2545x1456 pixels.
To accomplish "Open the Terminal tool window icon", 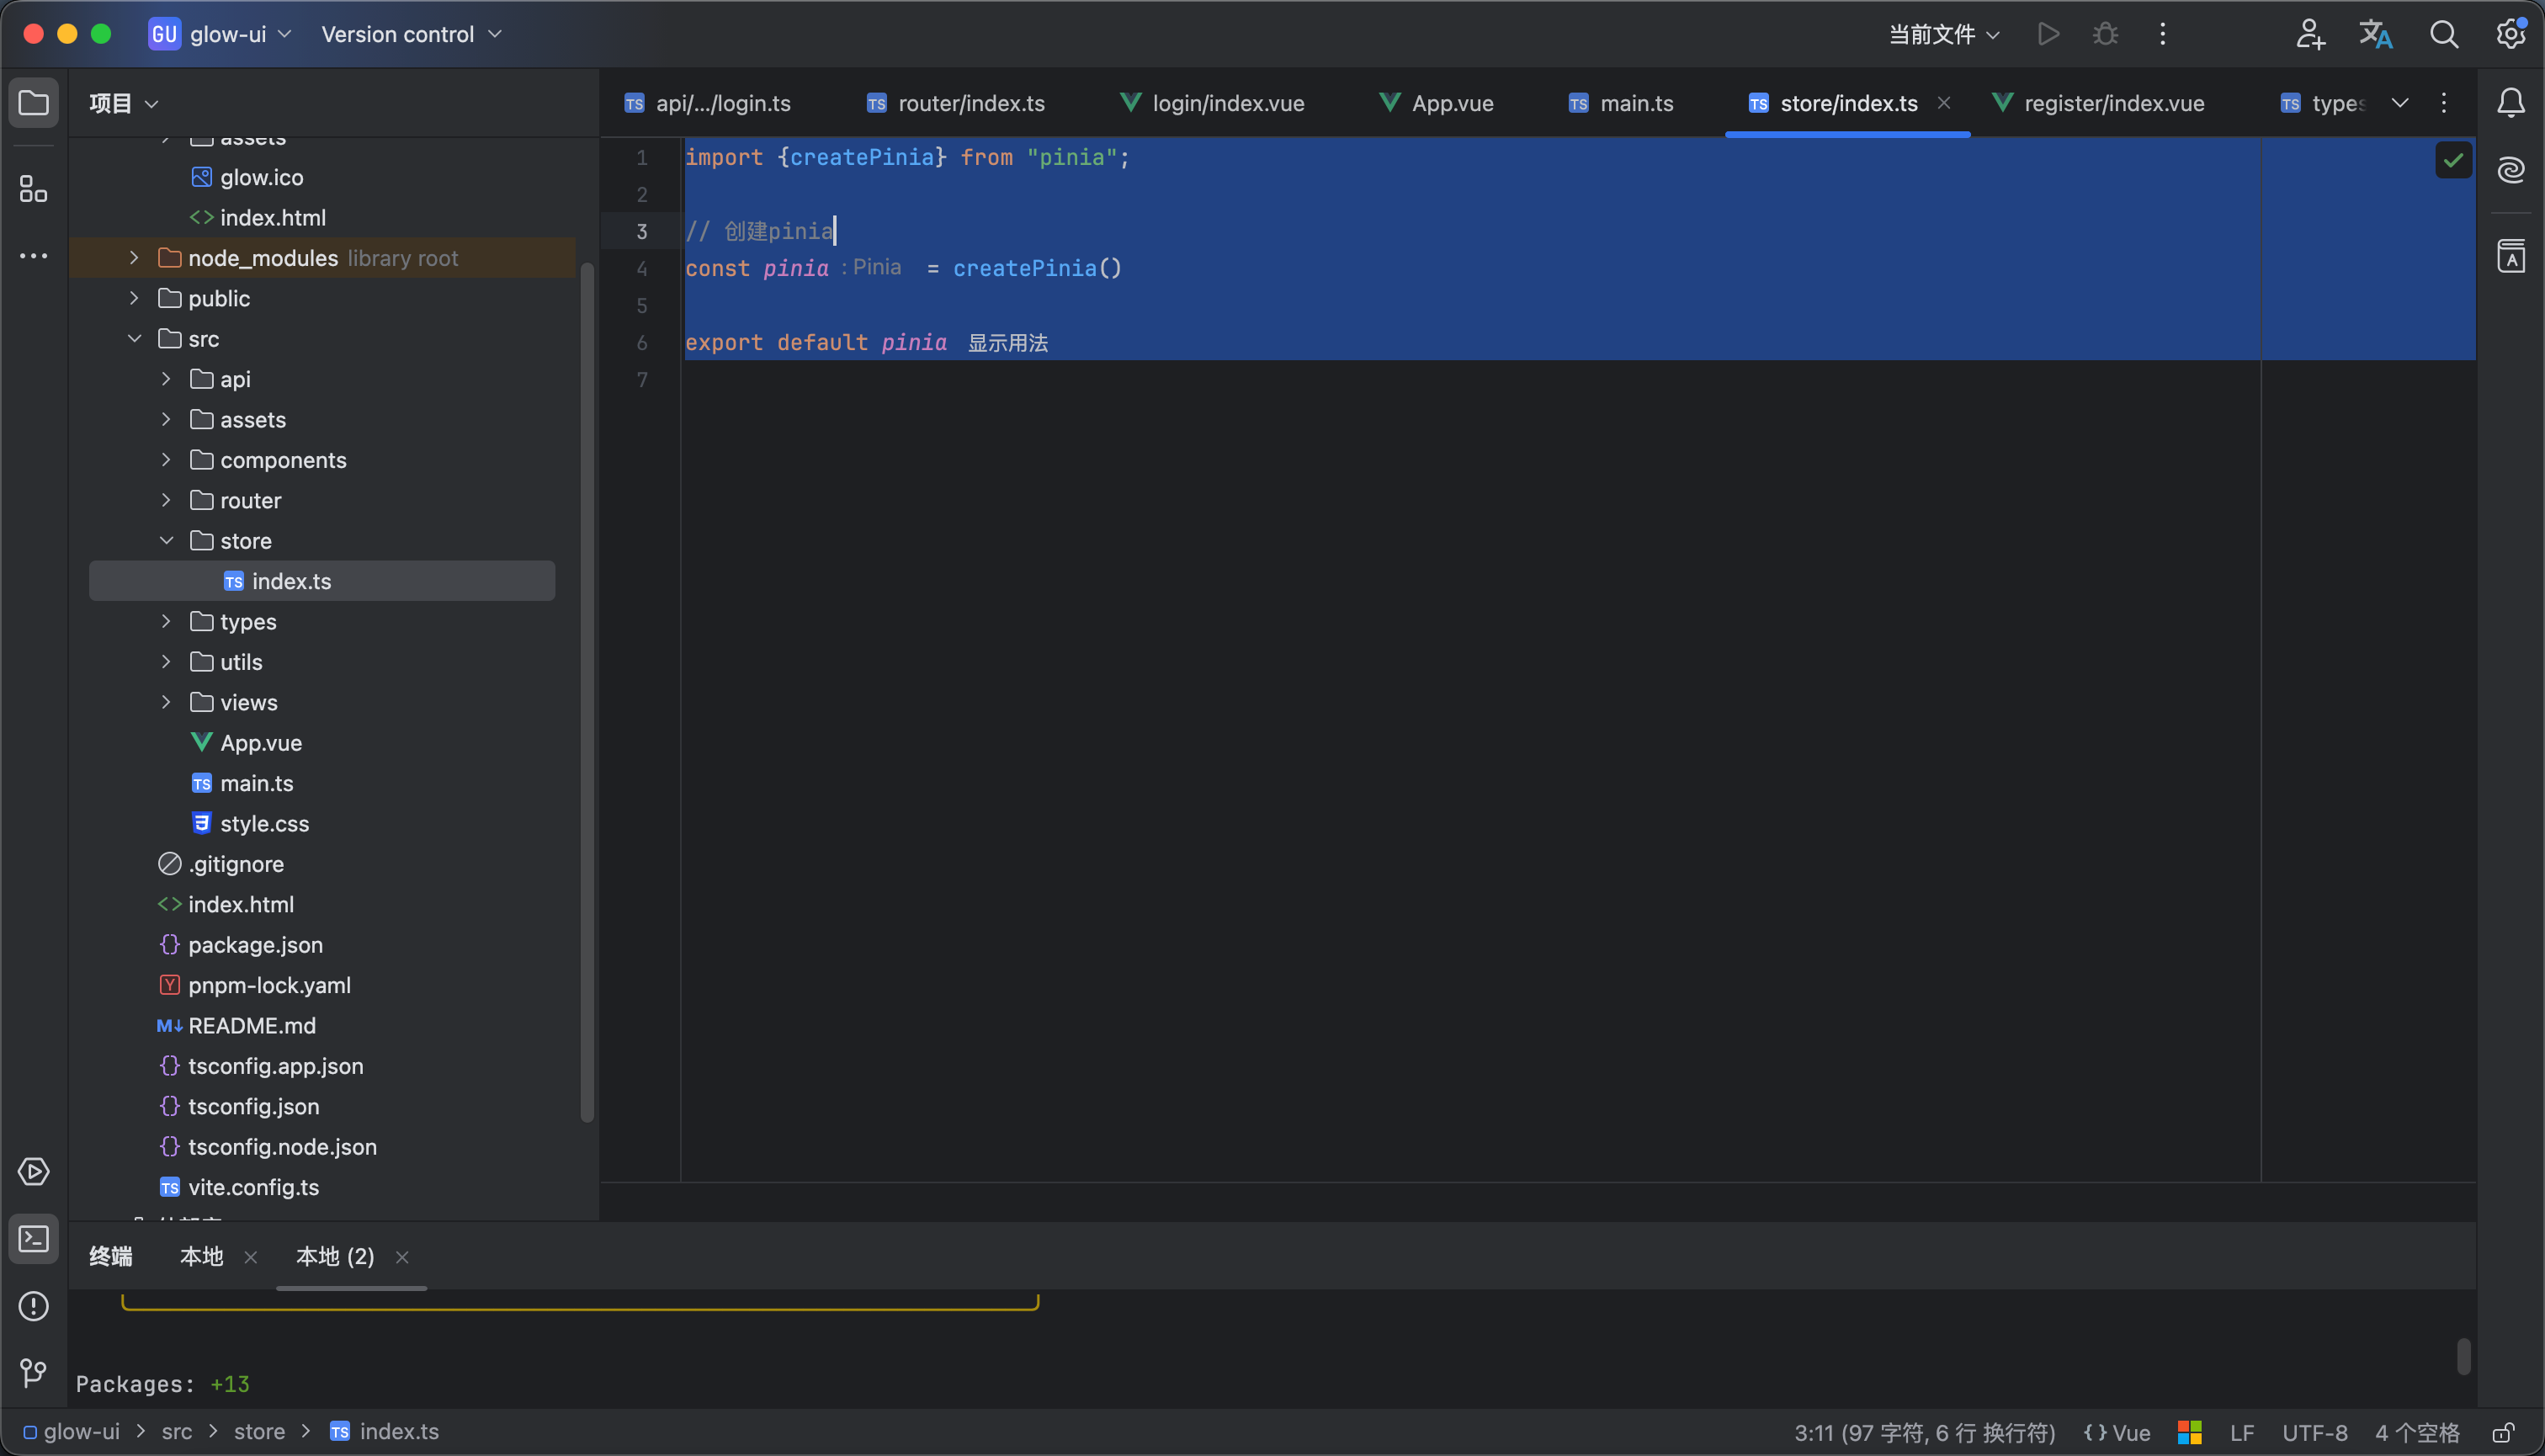I will click(33, 1240).
